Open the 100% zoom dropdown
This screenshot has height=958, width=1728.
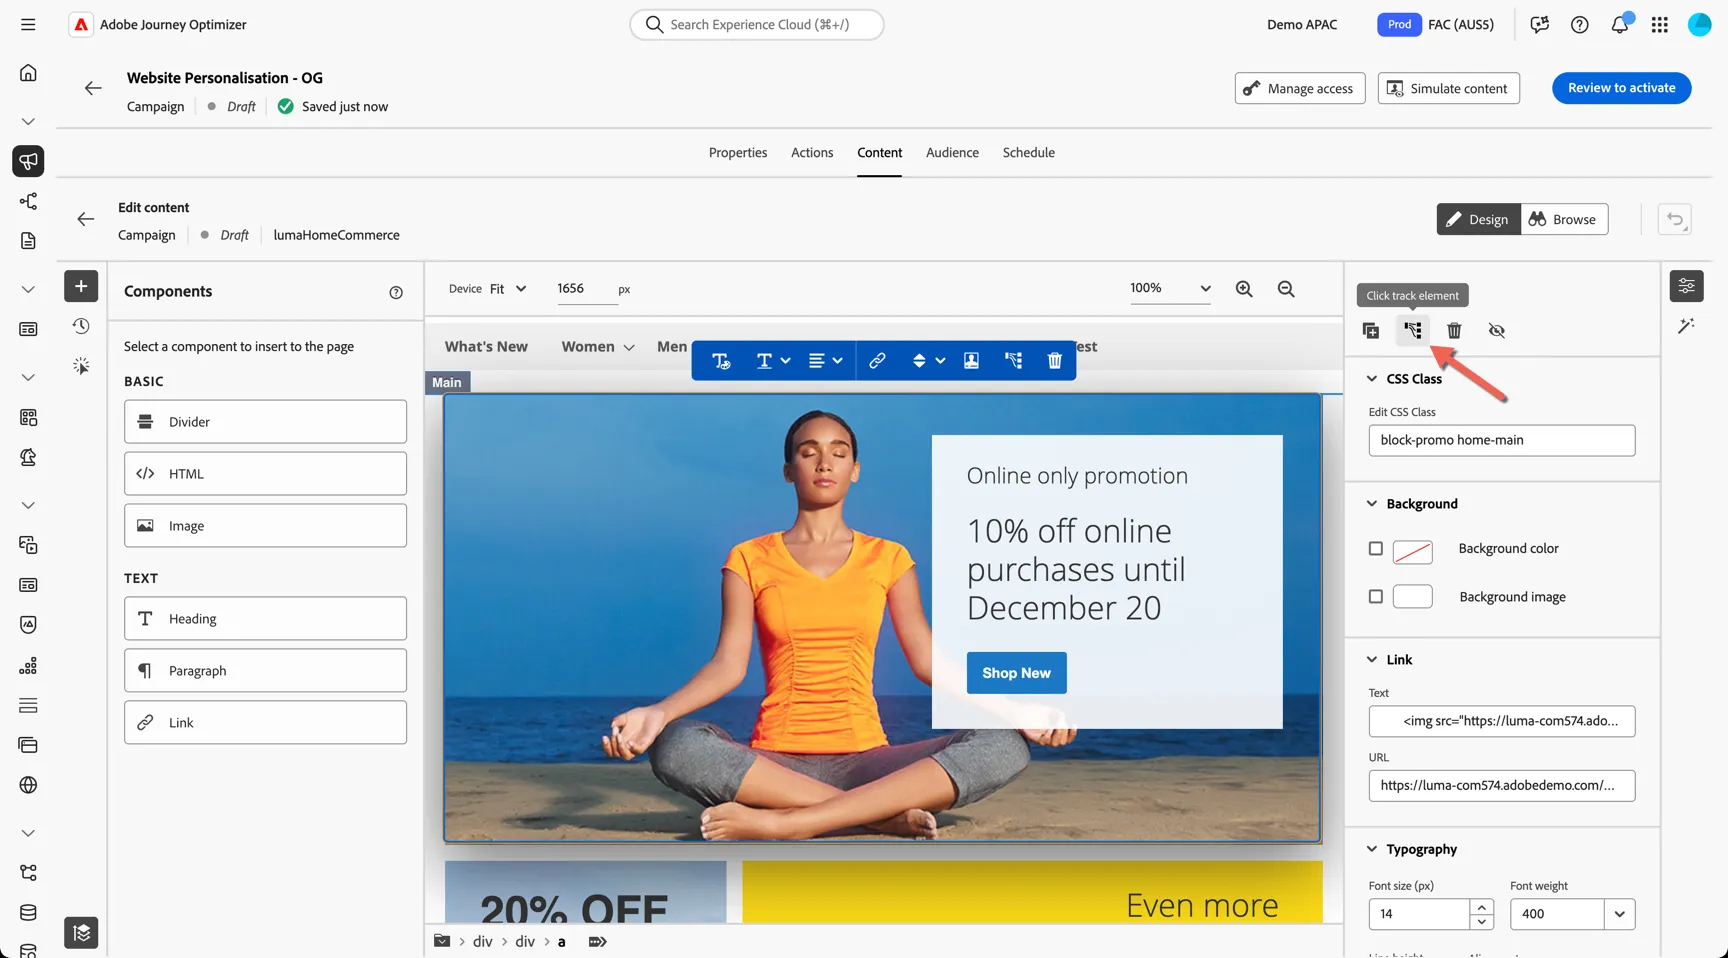pos(1170,288)
